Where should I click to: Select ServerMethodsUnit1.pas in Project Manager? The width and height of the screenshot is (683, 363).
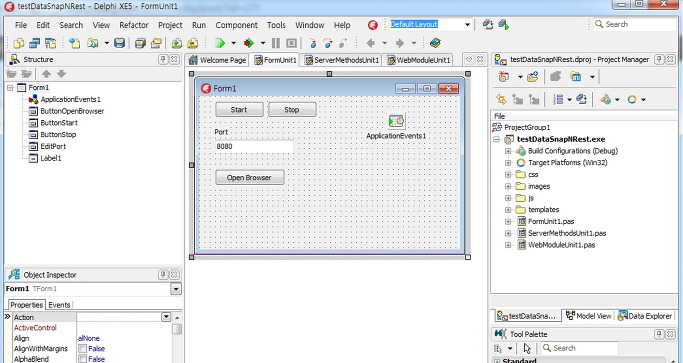(567, 233)
